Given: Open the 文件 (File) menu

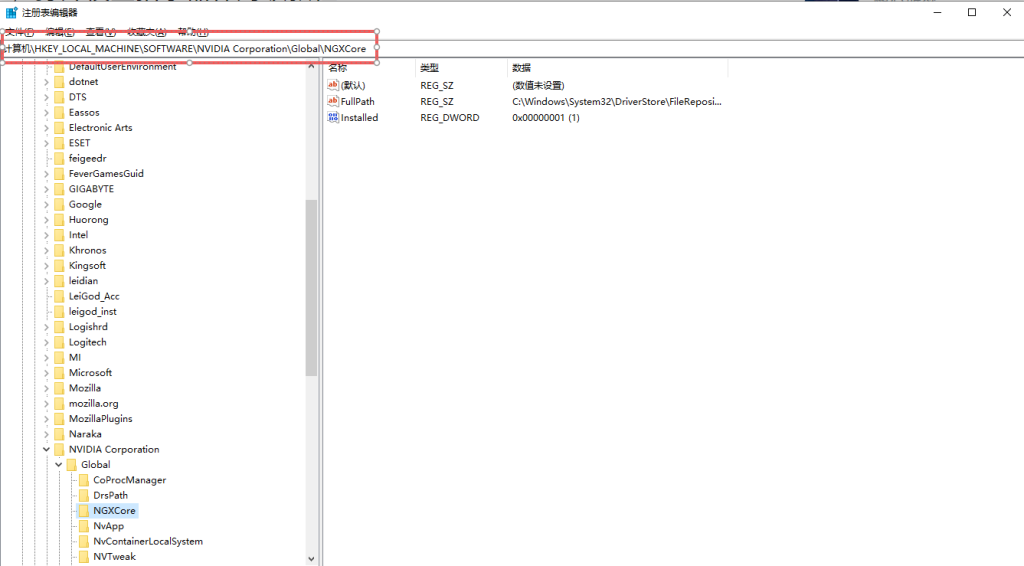Looking at the screenshot, I should (x=19, y=32).
